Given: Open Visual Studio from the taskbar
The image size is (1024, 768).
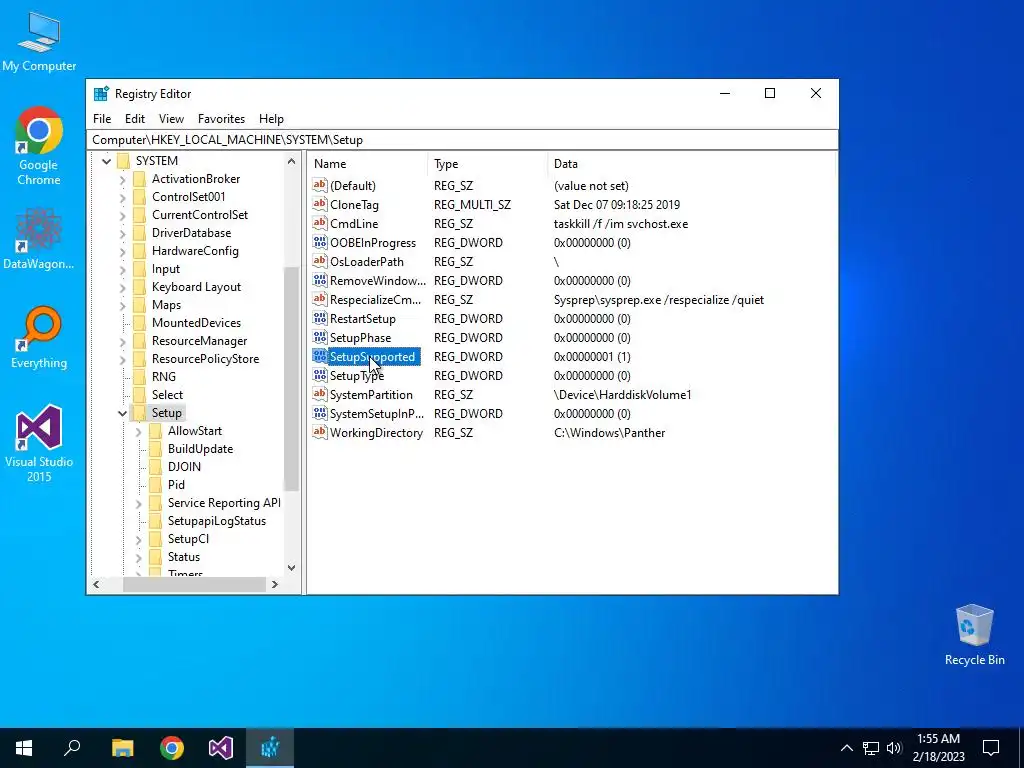Looking at the screenshot, I should click(x=221, y=748).
